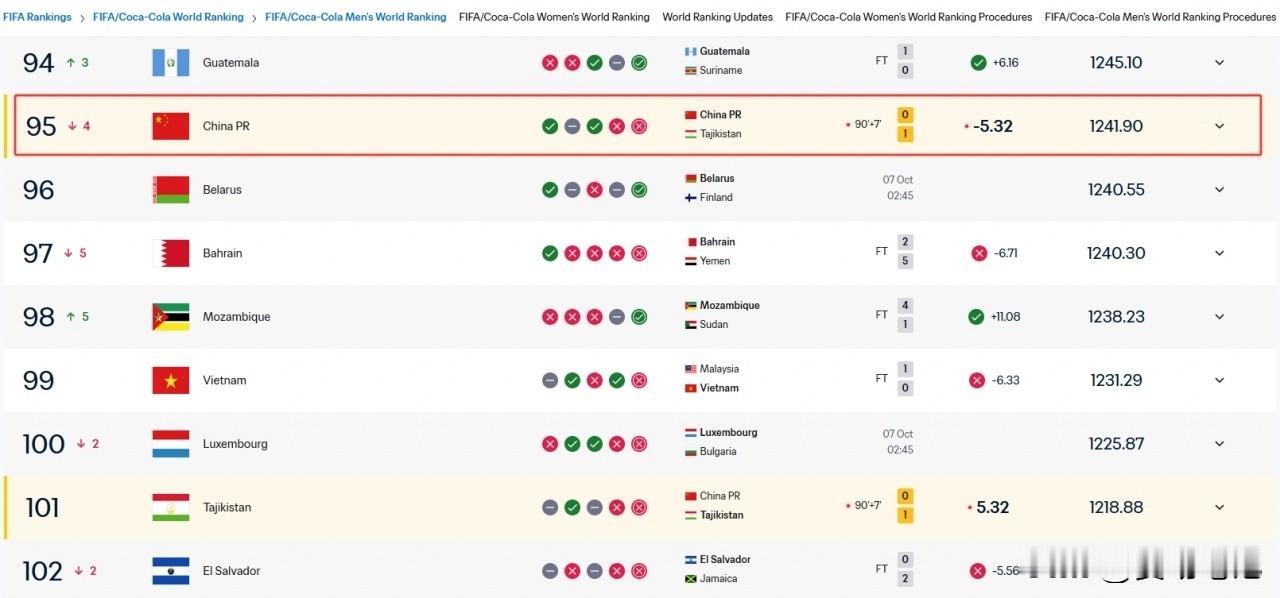Show details for the Vietnam row

click(1219, 380)
